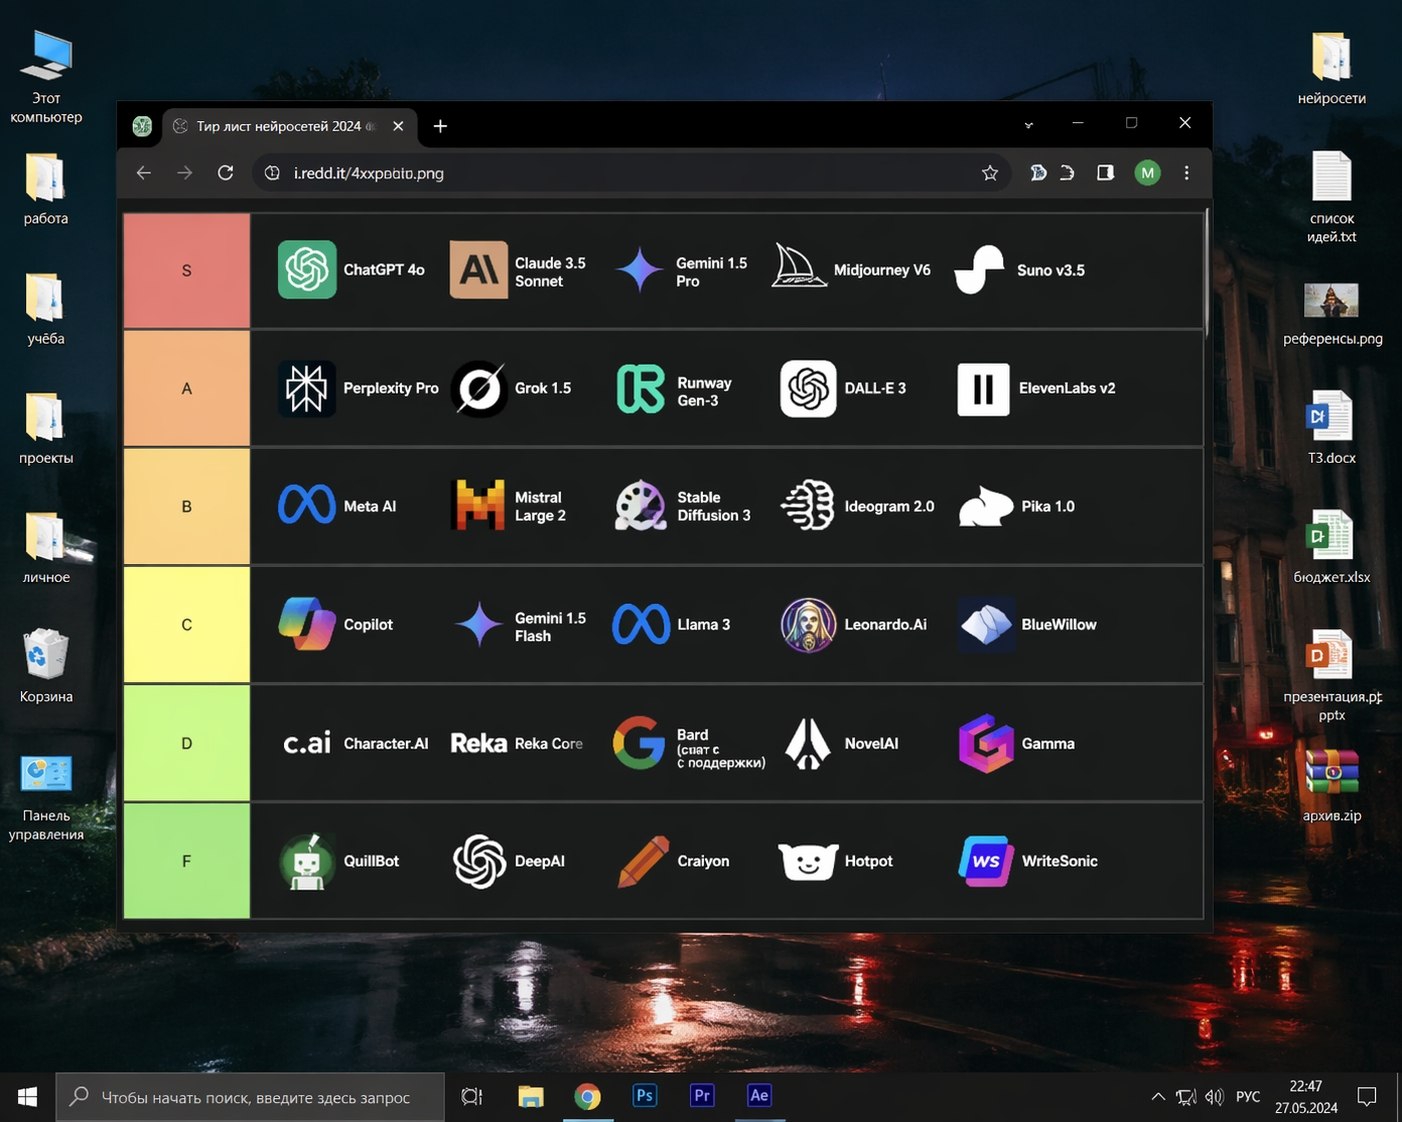Click the Meta AI logo in B tier

307,505
